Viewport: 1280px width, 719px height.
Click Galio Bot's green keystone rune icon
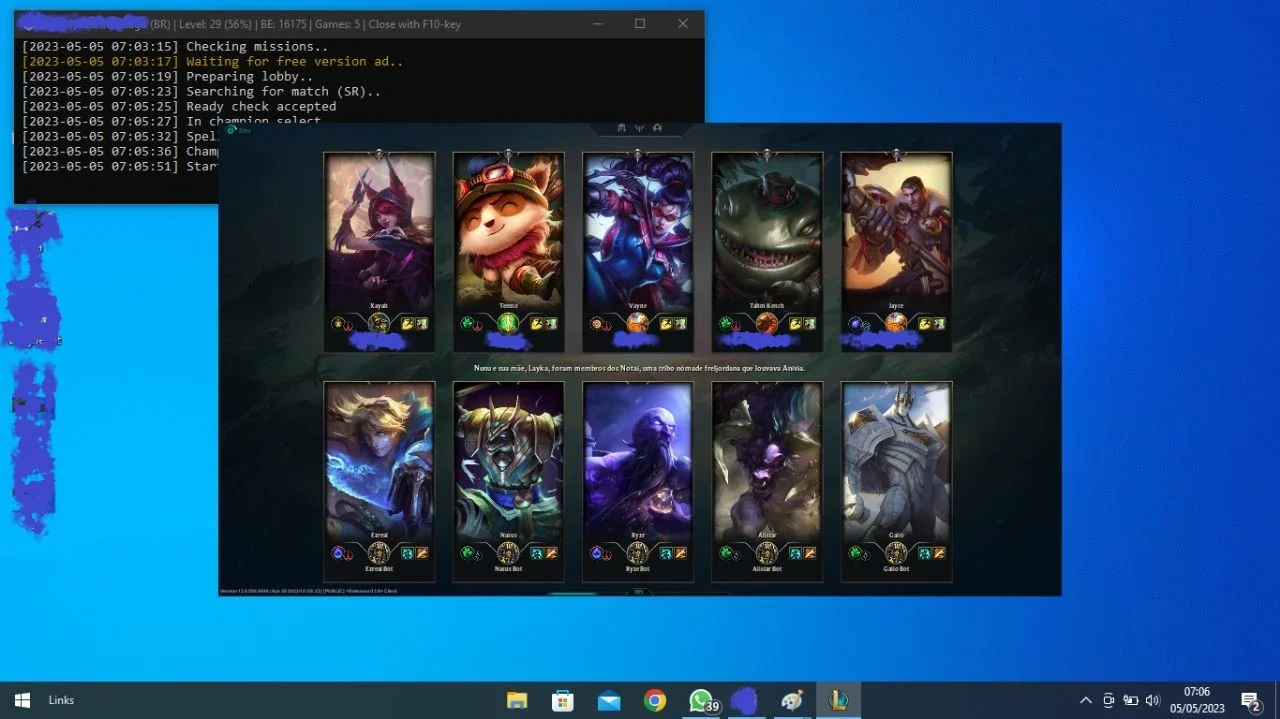point(855,552)
